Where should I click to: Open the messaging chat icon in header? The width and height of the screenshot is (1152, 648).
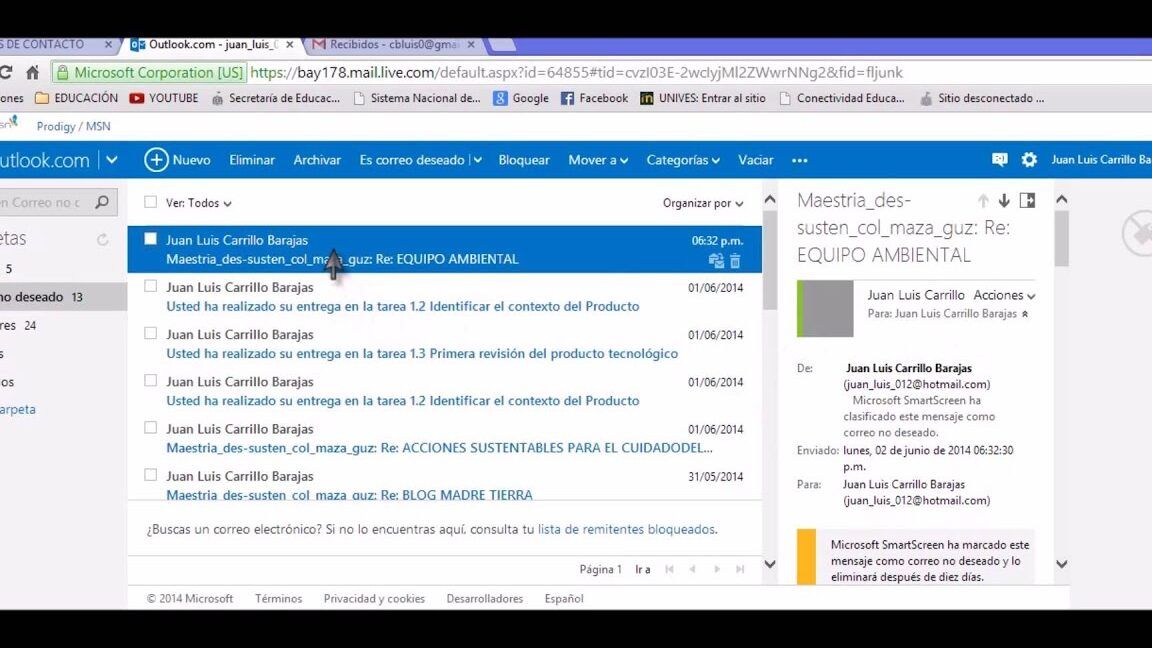coord(999,159)
